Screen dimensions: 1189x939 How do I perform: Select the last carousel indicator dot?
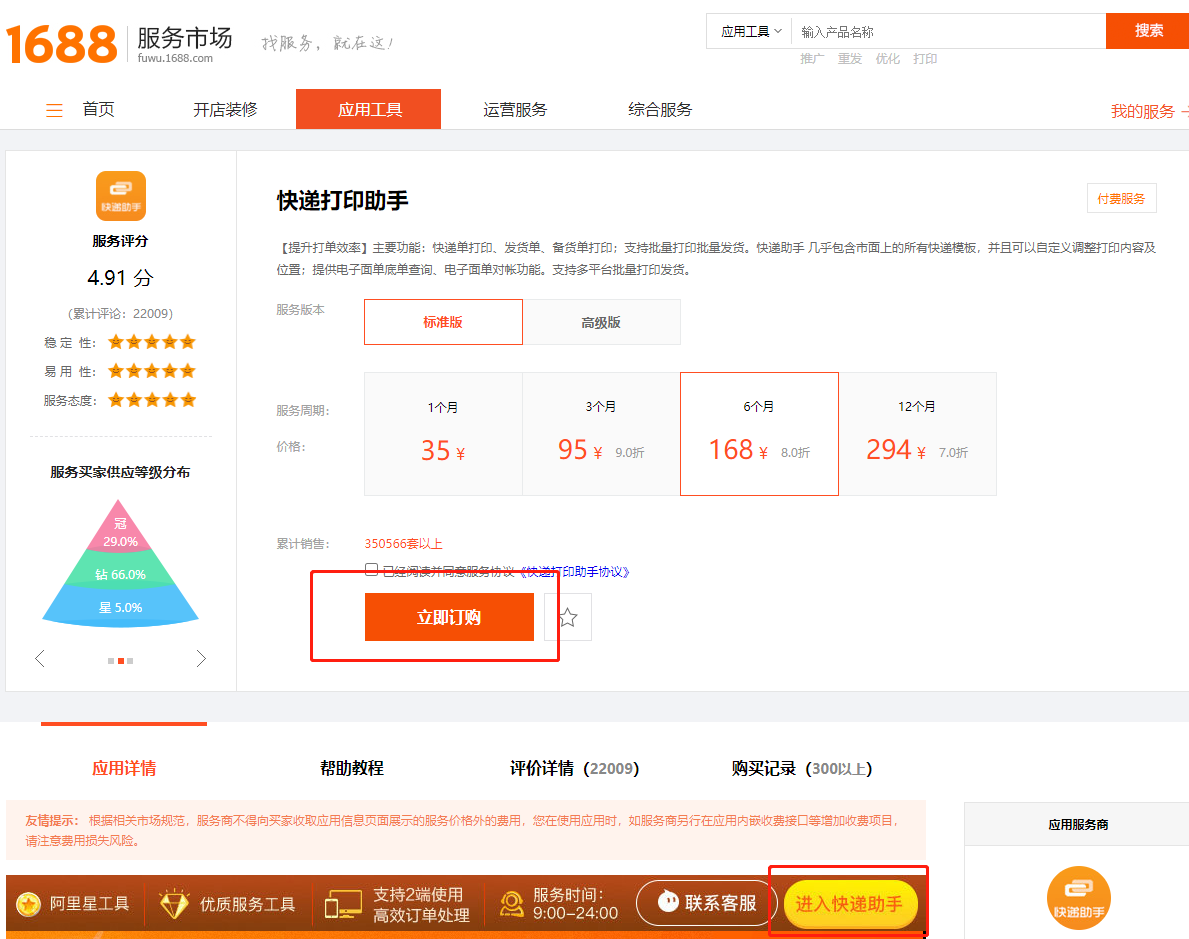[x=130, y=661]
